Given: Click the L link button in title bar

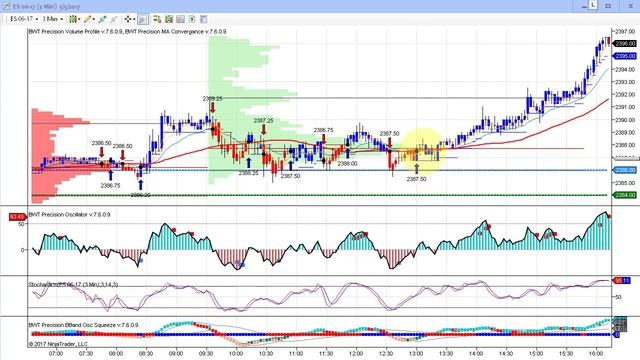Looking at the screenshot, I should (592, 5).
